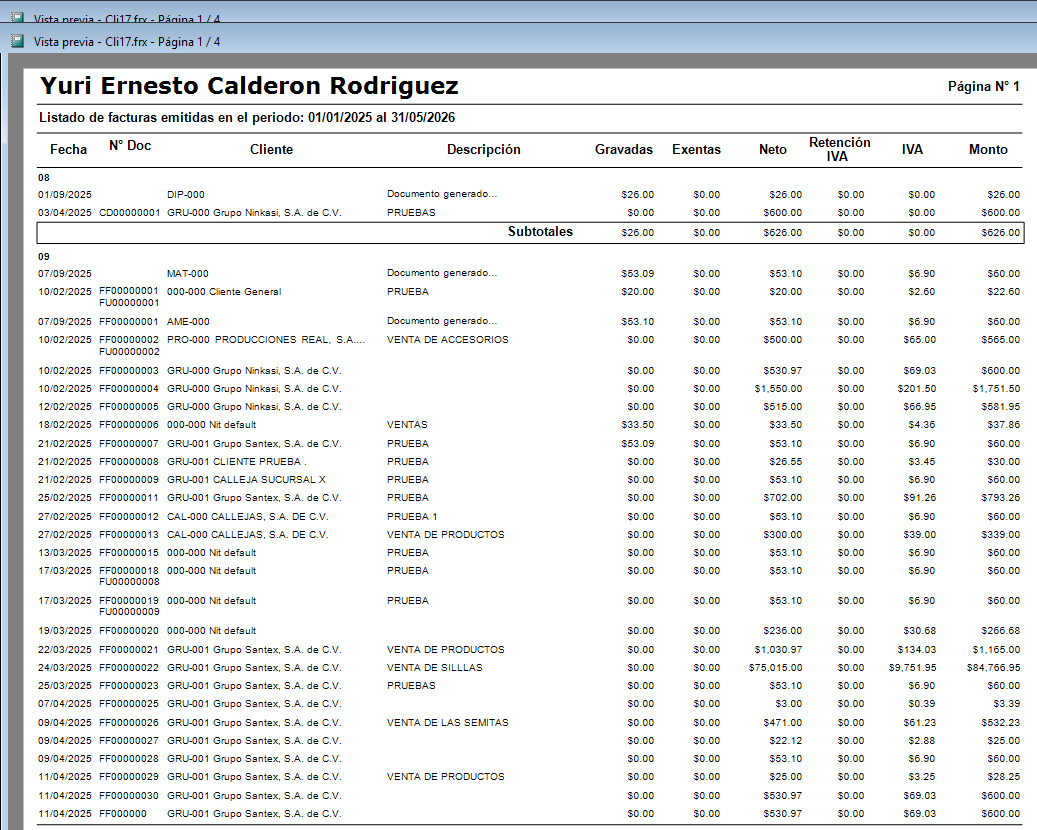The image size is (1037, 830).
Task: Click secondary document 'FU00000009'
Action: [x=130, y=612]
